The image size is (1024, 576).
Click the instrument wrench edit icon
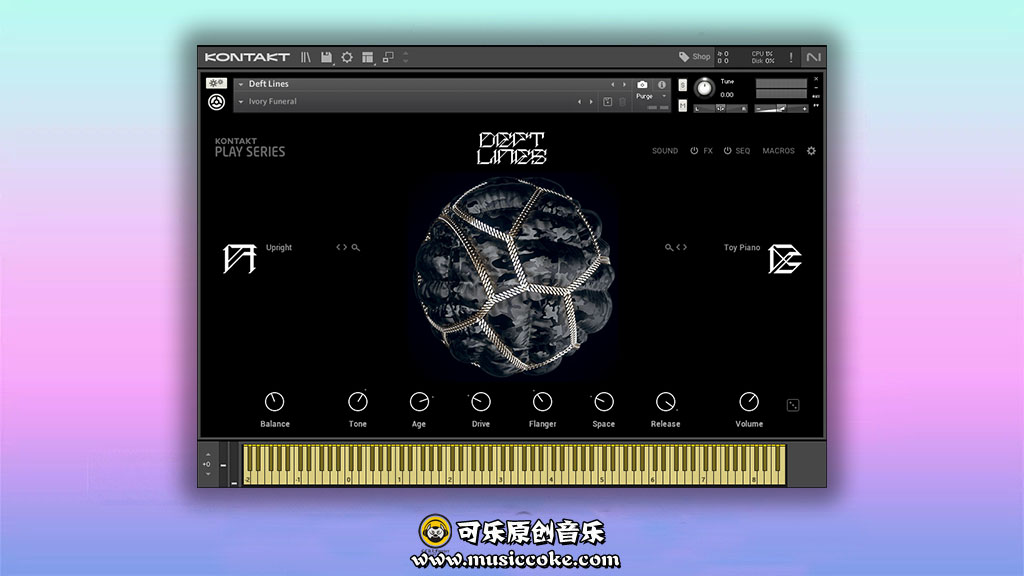(216, 84)
